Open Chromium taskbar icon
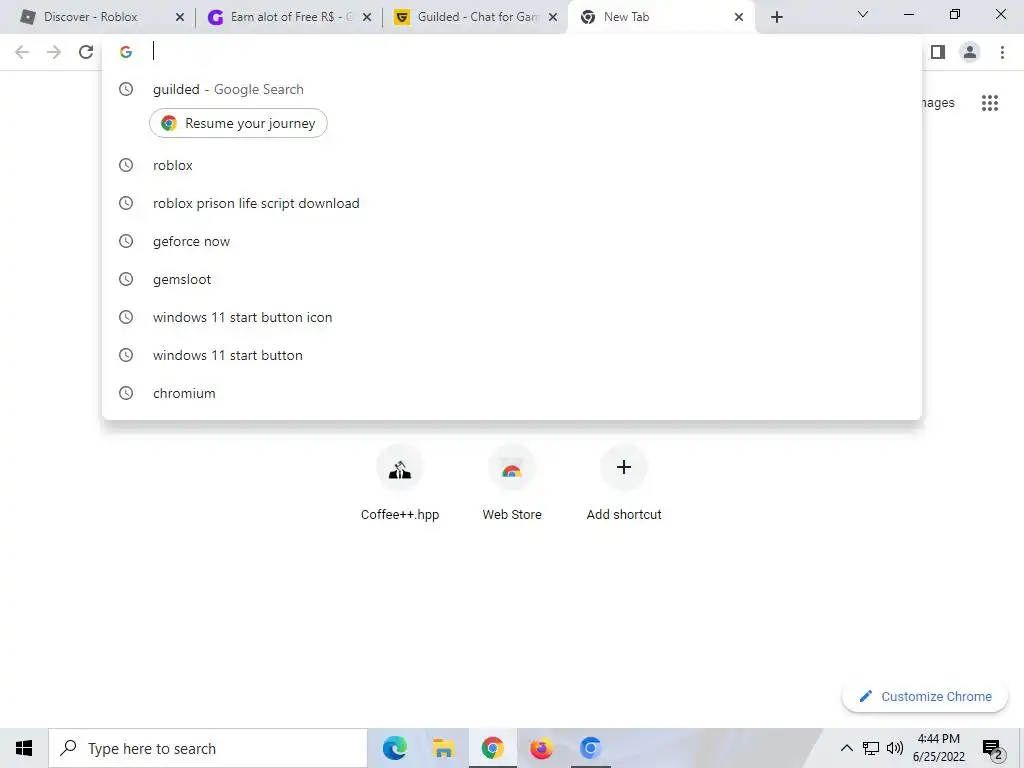This screenshot has height=768, width=1024. pyautogui.click(x=590, y=748)
